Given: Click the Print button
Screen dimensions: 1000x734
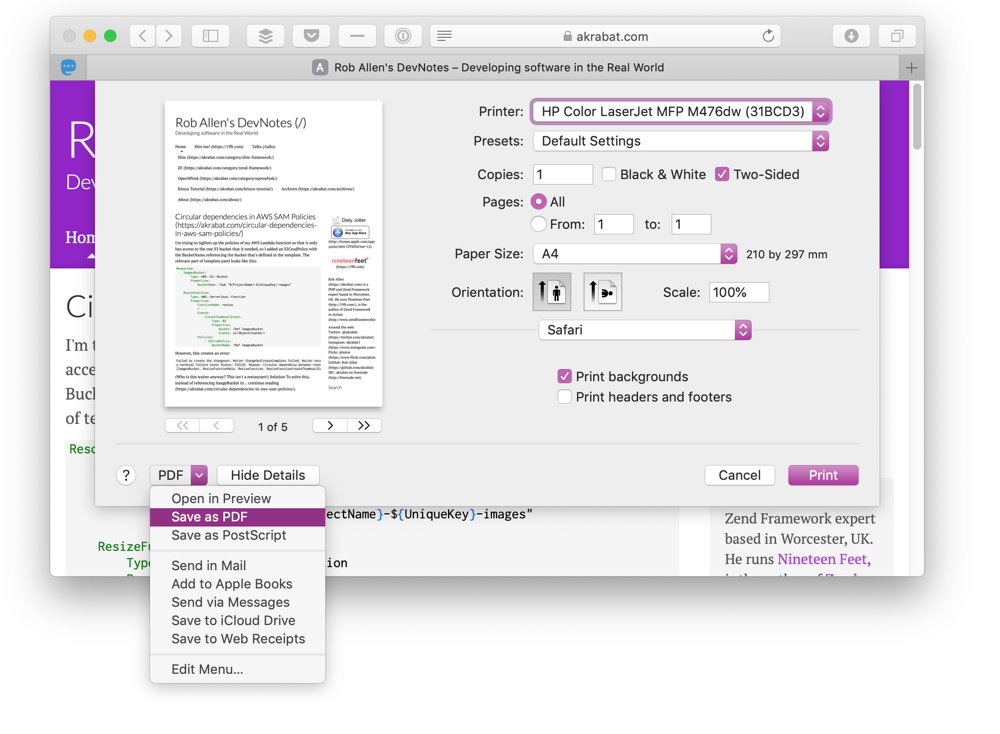Looking at the screenshot, I should pyautogui.click(x=823, y=475).
